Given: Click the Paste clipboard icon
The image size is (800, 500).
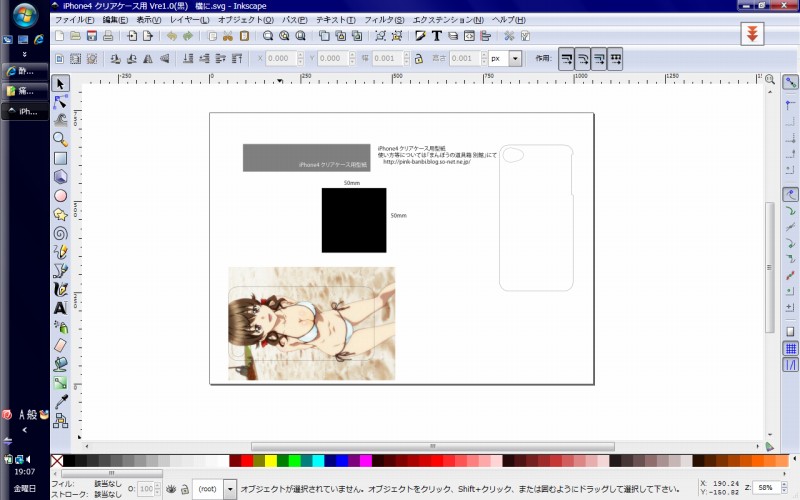Looking at the screenshot, I should tap(244, 36).
